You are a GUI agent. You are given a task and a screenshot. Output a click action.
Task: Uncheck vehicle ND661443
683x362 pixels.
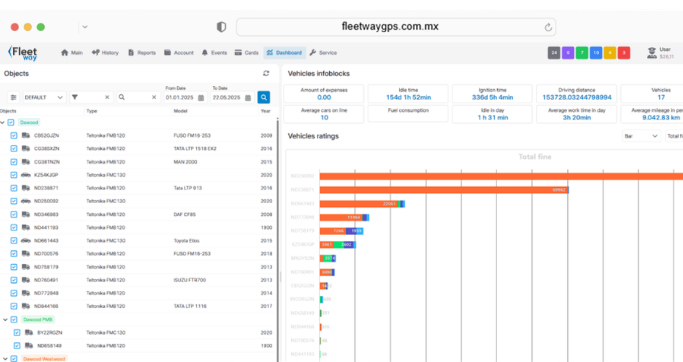point(14,240)
